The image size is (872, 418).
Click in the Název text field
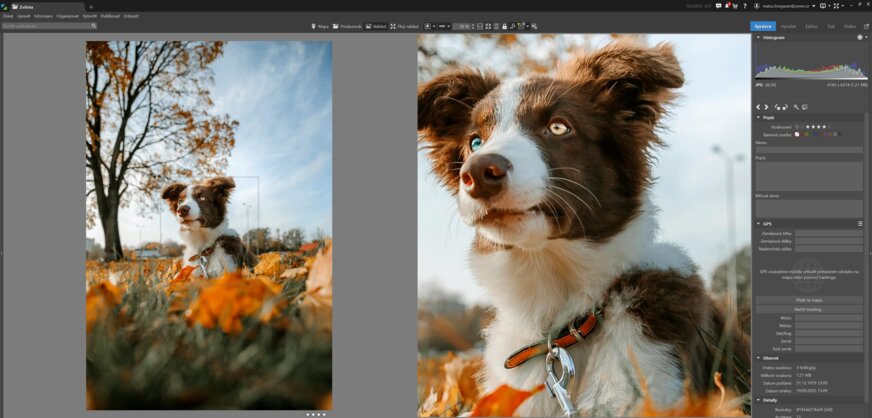point(809,150)
